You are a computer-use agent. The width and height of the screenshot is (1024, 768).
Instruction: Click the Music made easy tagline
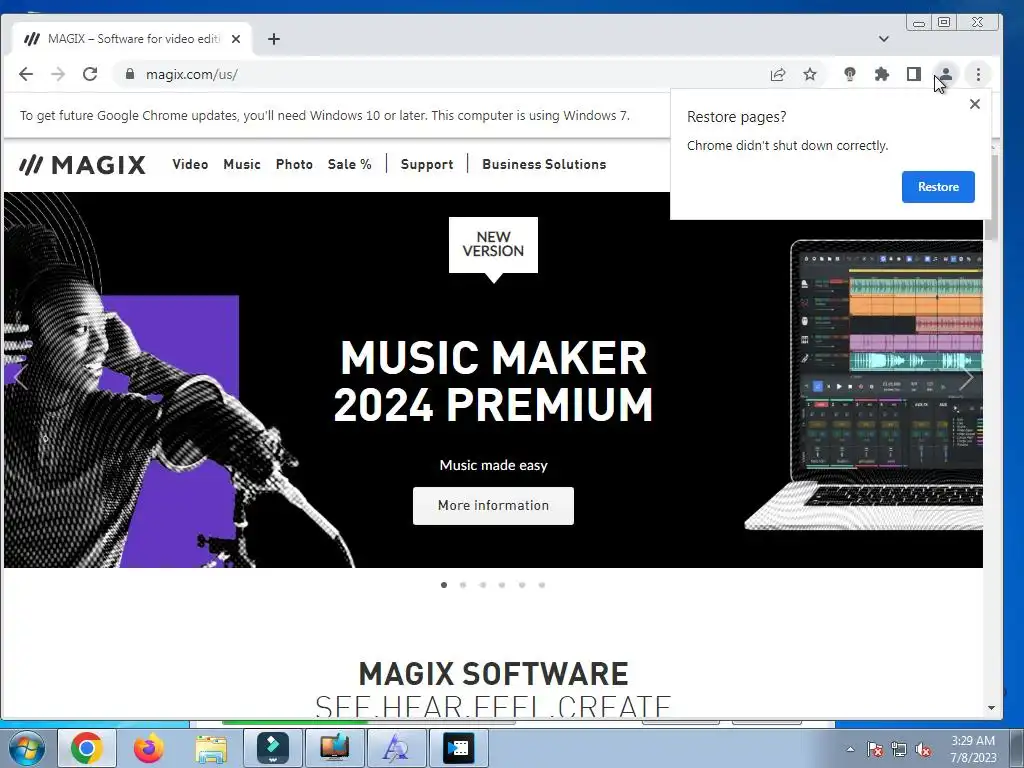click(x=493, y=466)
